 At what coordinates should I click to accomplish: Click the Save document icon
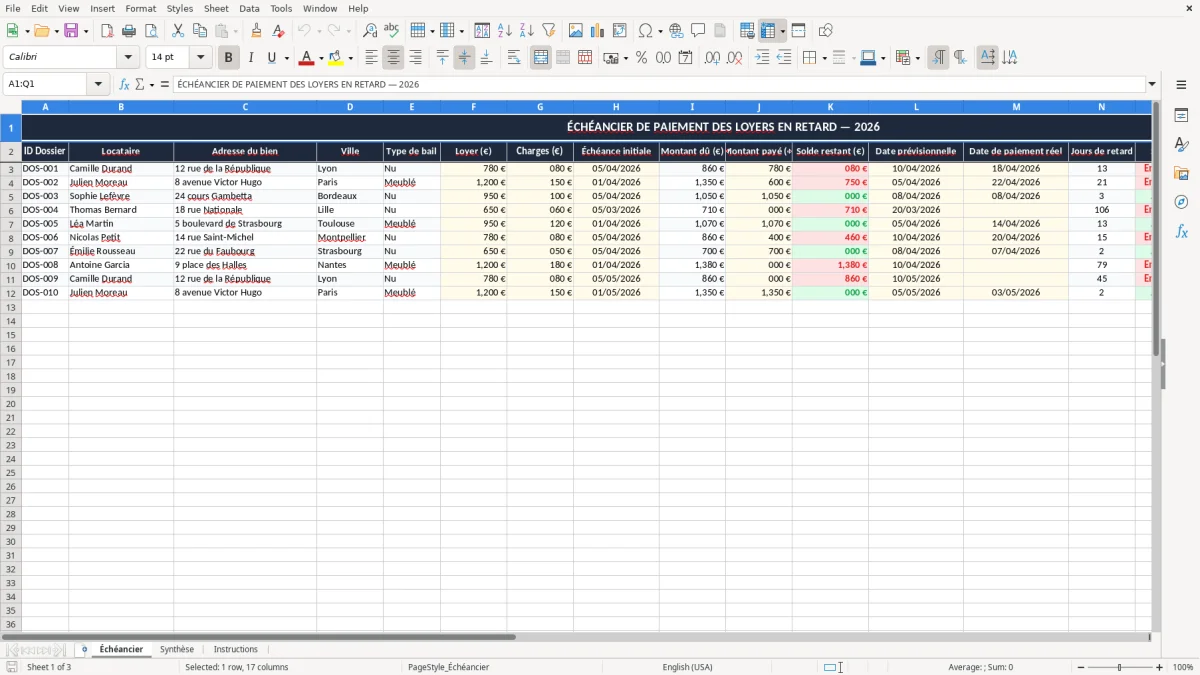click(x=71, y=31)
